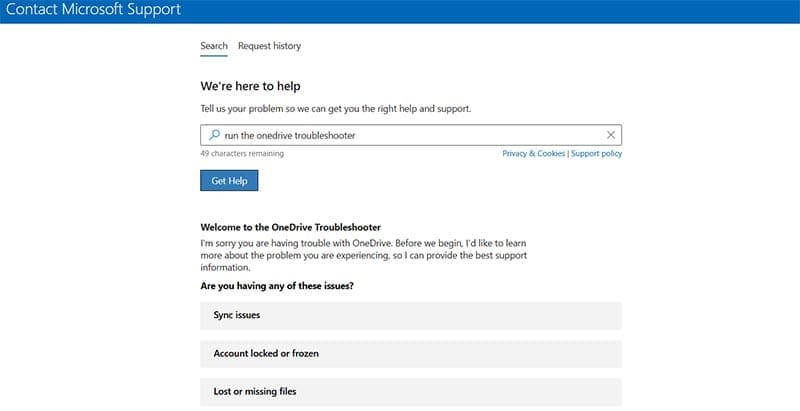The height and width of the screenshot is (411, 800).
Task: Select the Sync issues option
Action: coord(411,315)
